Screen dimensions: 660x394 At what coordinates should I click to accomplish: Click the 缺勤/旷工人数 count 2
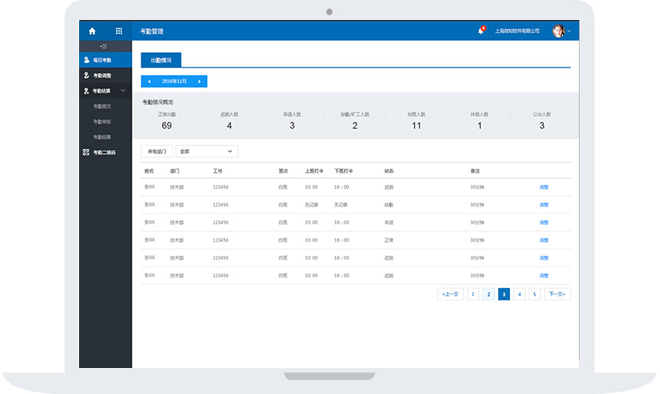355,125
